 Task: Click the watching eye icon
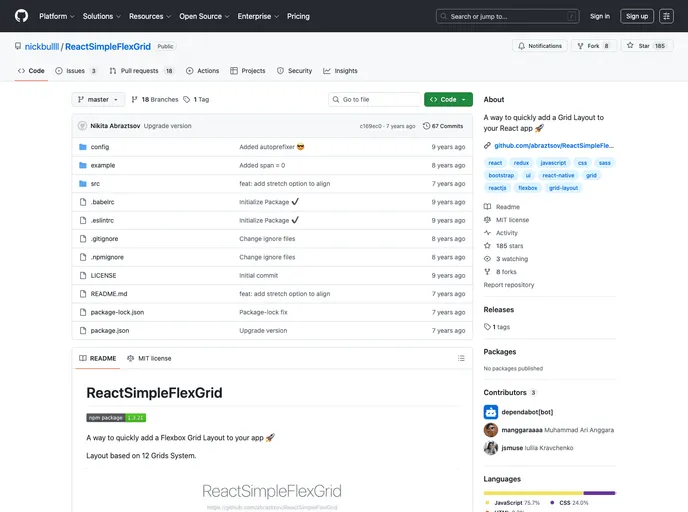pos(487,259)
